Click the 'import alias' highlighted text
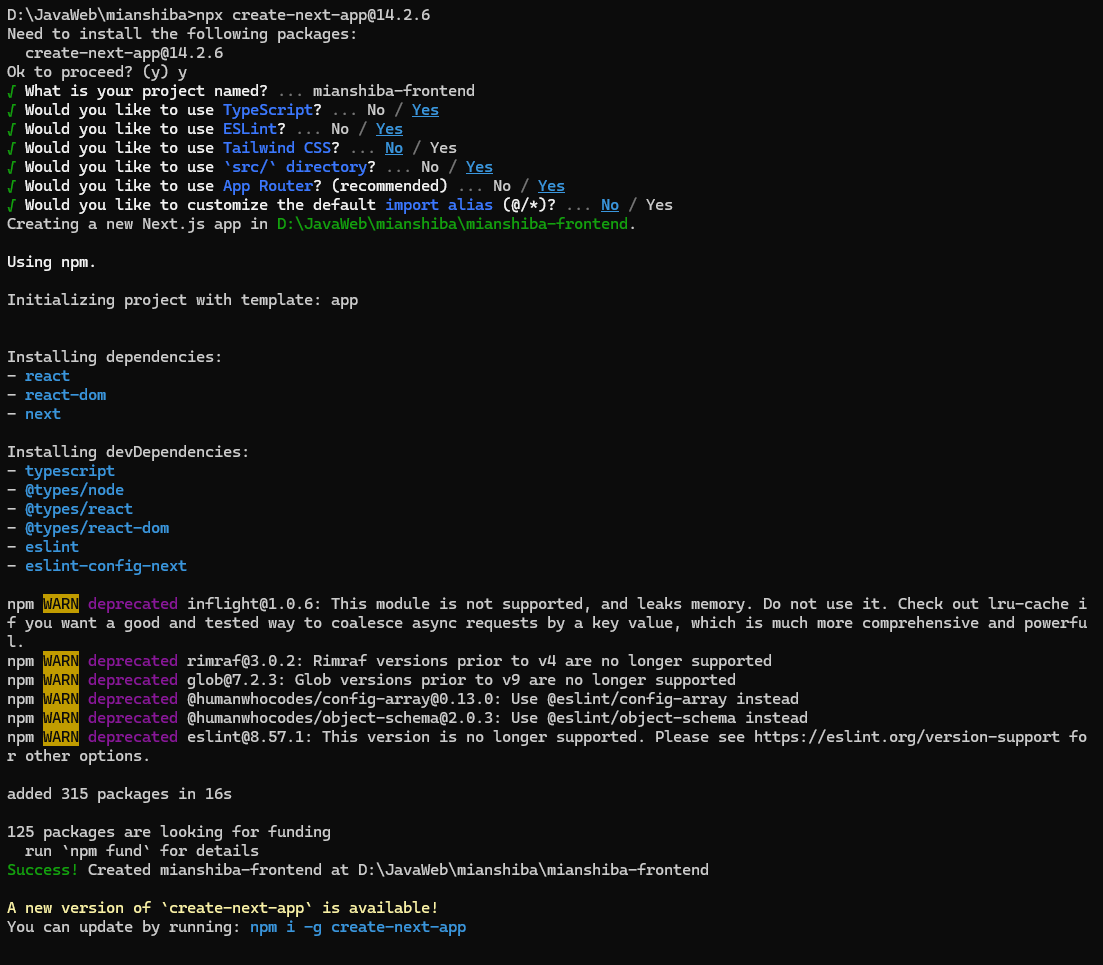Image resolution: width=1103 pixels, height=965 pixels. pos(439,205)
